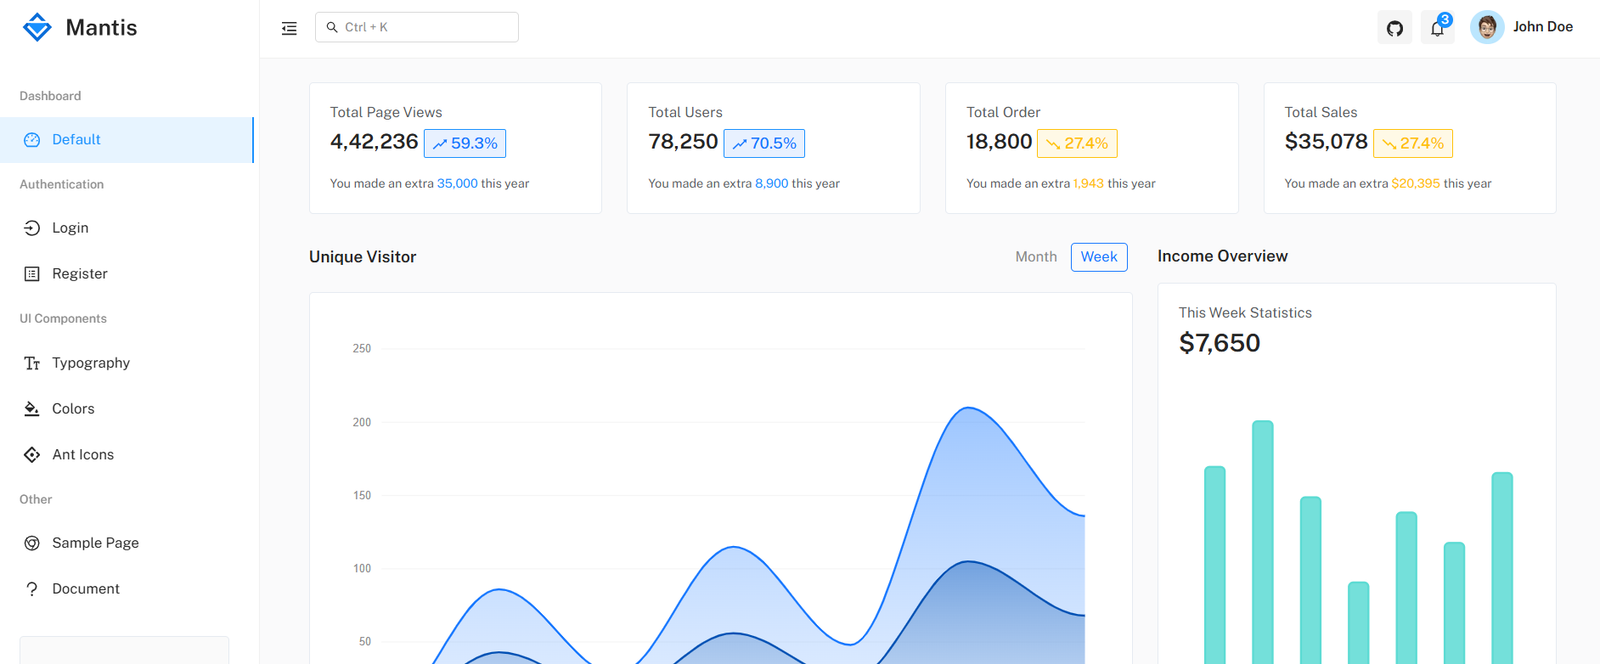The height and width of the screenshot is (664, 1600).
Task: Click the 18,800 total order value
Action: tap(999, 142)
